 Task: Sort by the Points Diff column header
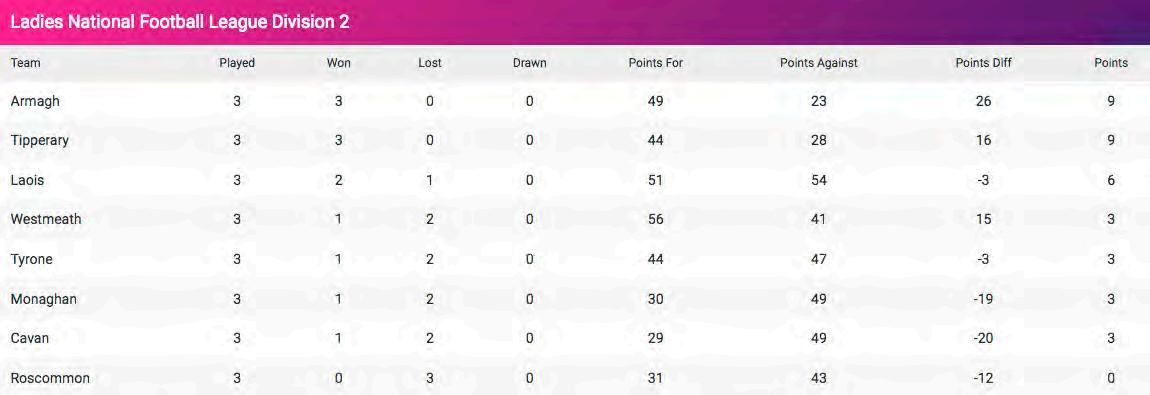pyautogui.click(x=984, y=63)
